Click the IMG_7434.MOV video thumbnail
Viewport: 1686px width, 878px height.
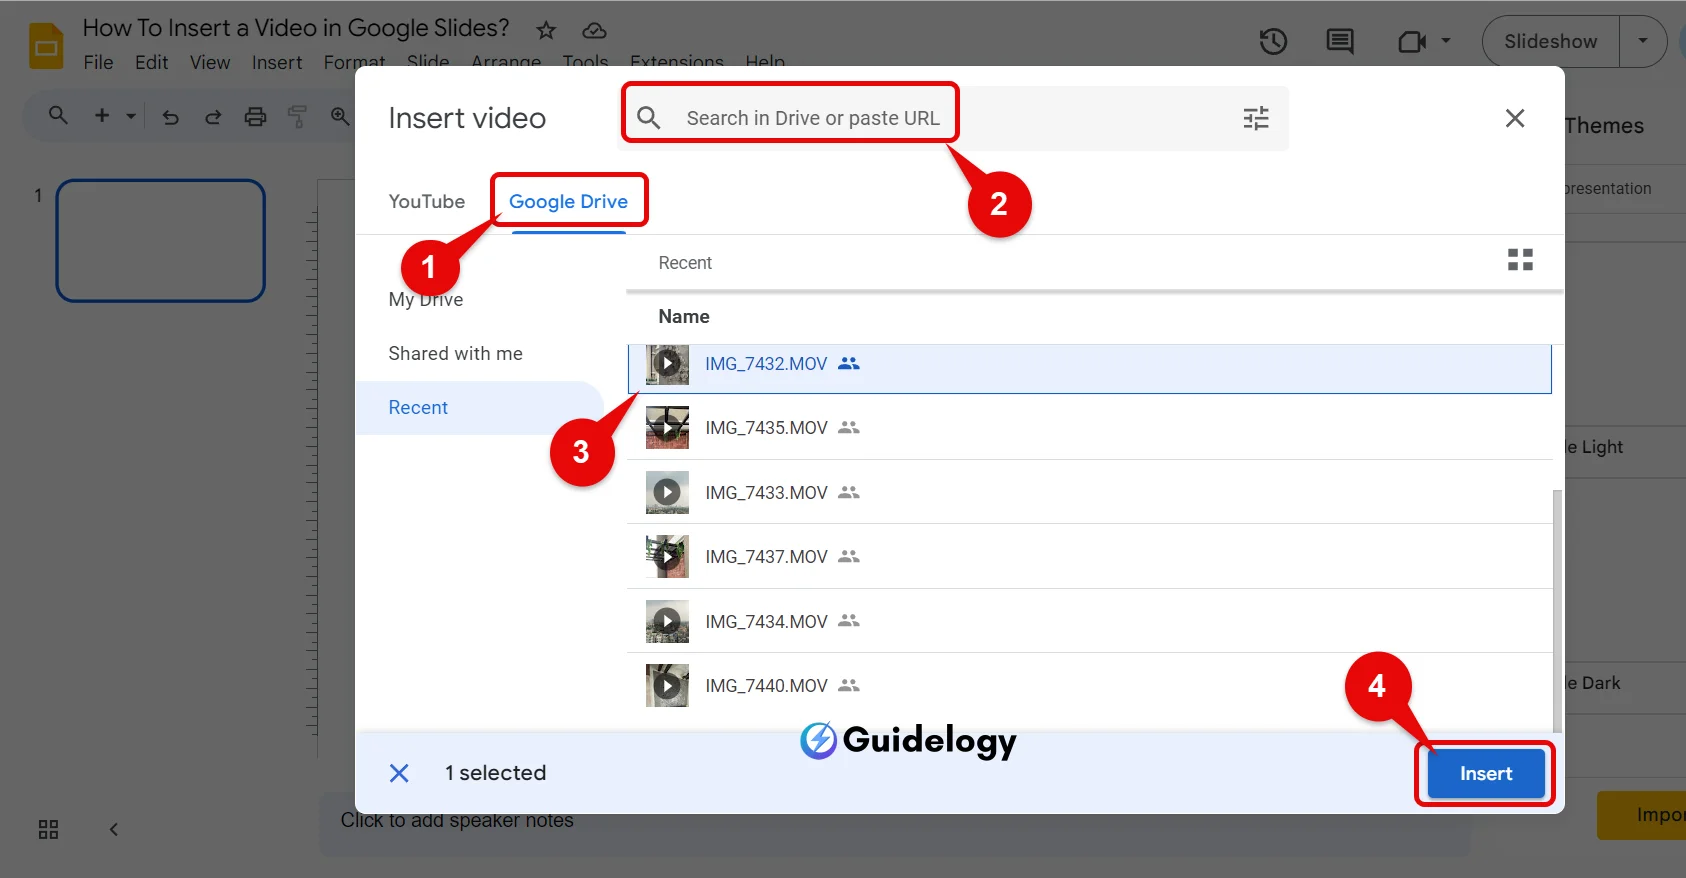667,621
